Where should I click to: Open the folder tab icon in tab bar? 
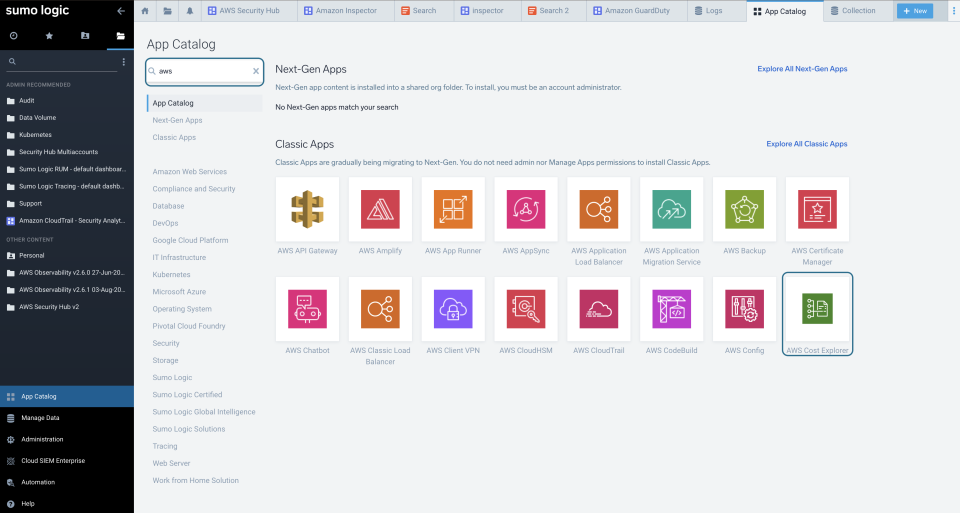[x=168, y=10]
